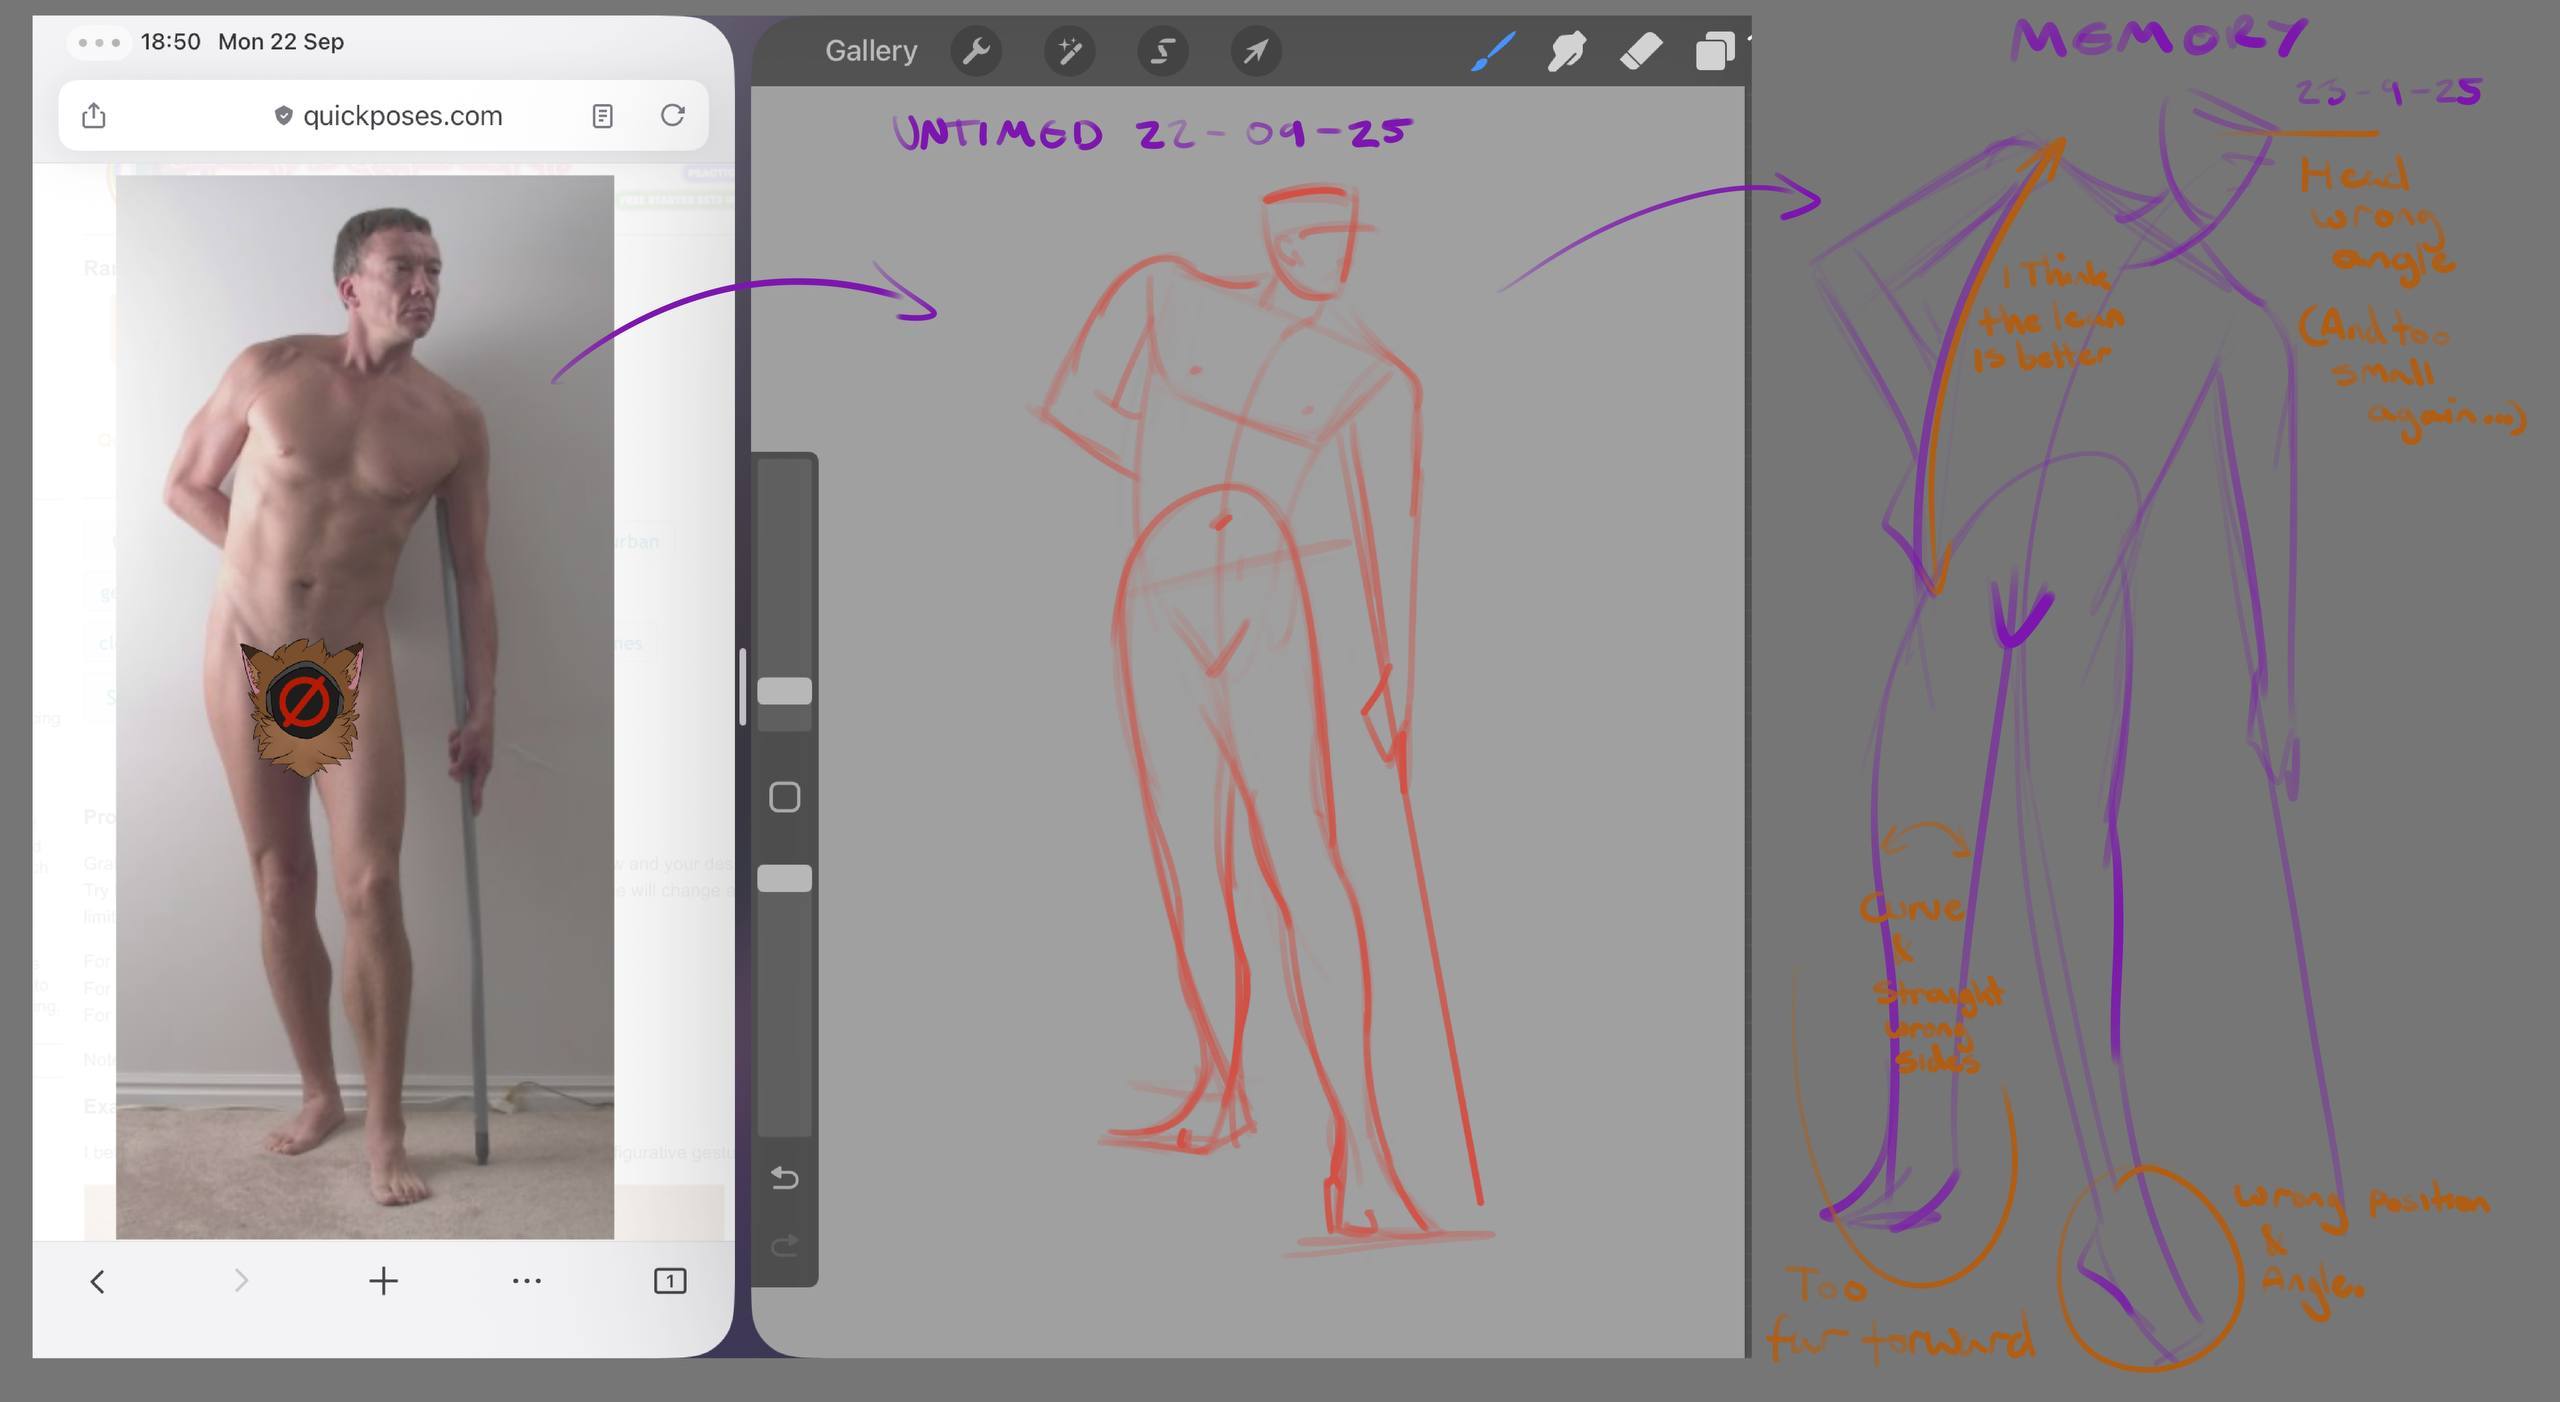Open the Layers panel icon
Image resolution: width=2560 pixels, height=1402 pixels.
[1714, 51]
